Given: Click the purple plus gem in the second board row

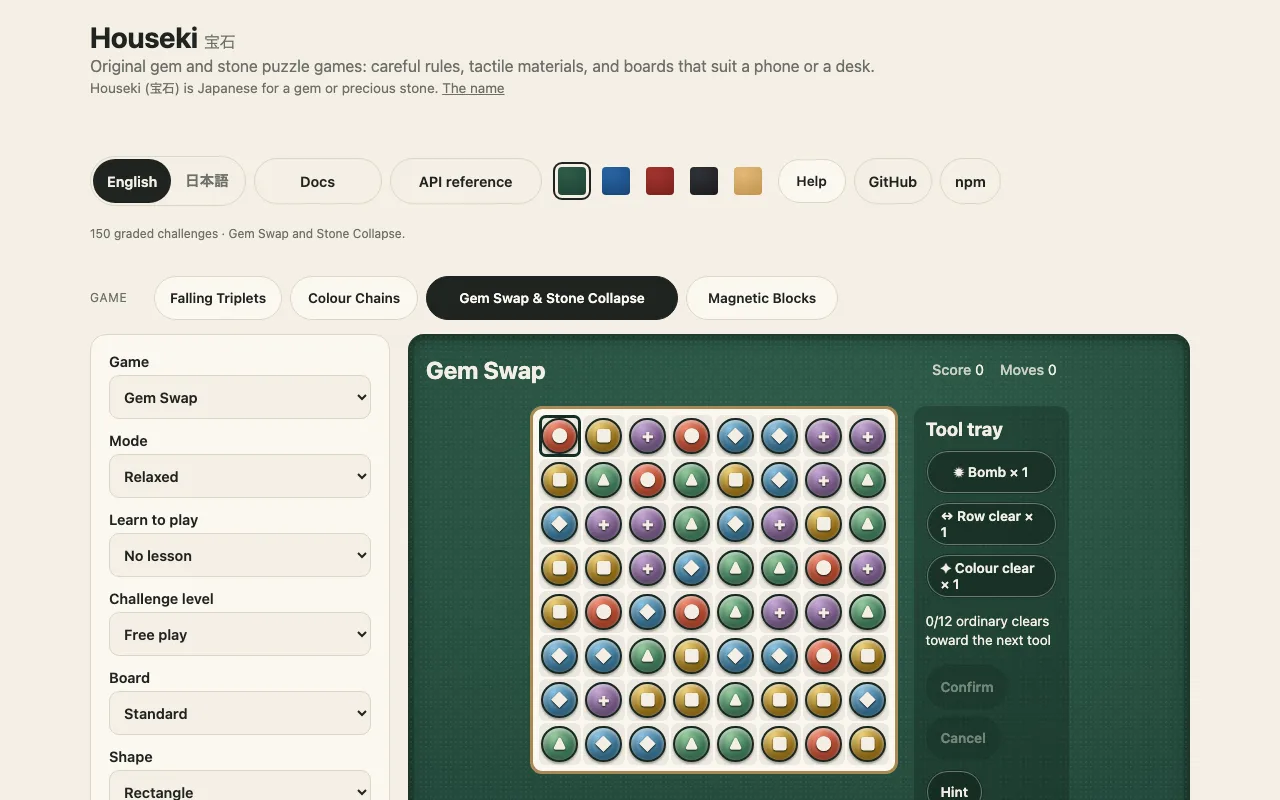Looking at the screenshot, I should [x=824, y=480].
